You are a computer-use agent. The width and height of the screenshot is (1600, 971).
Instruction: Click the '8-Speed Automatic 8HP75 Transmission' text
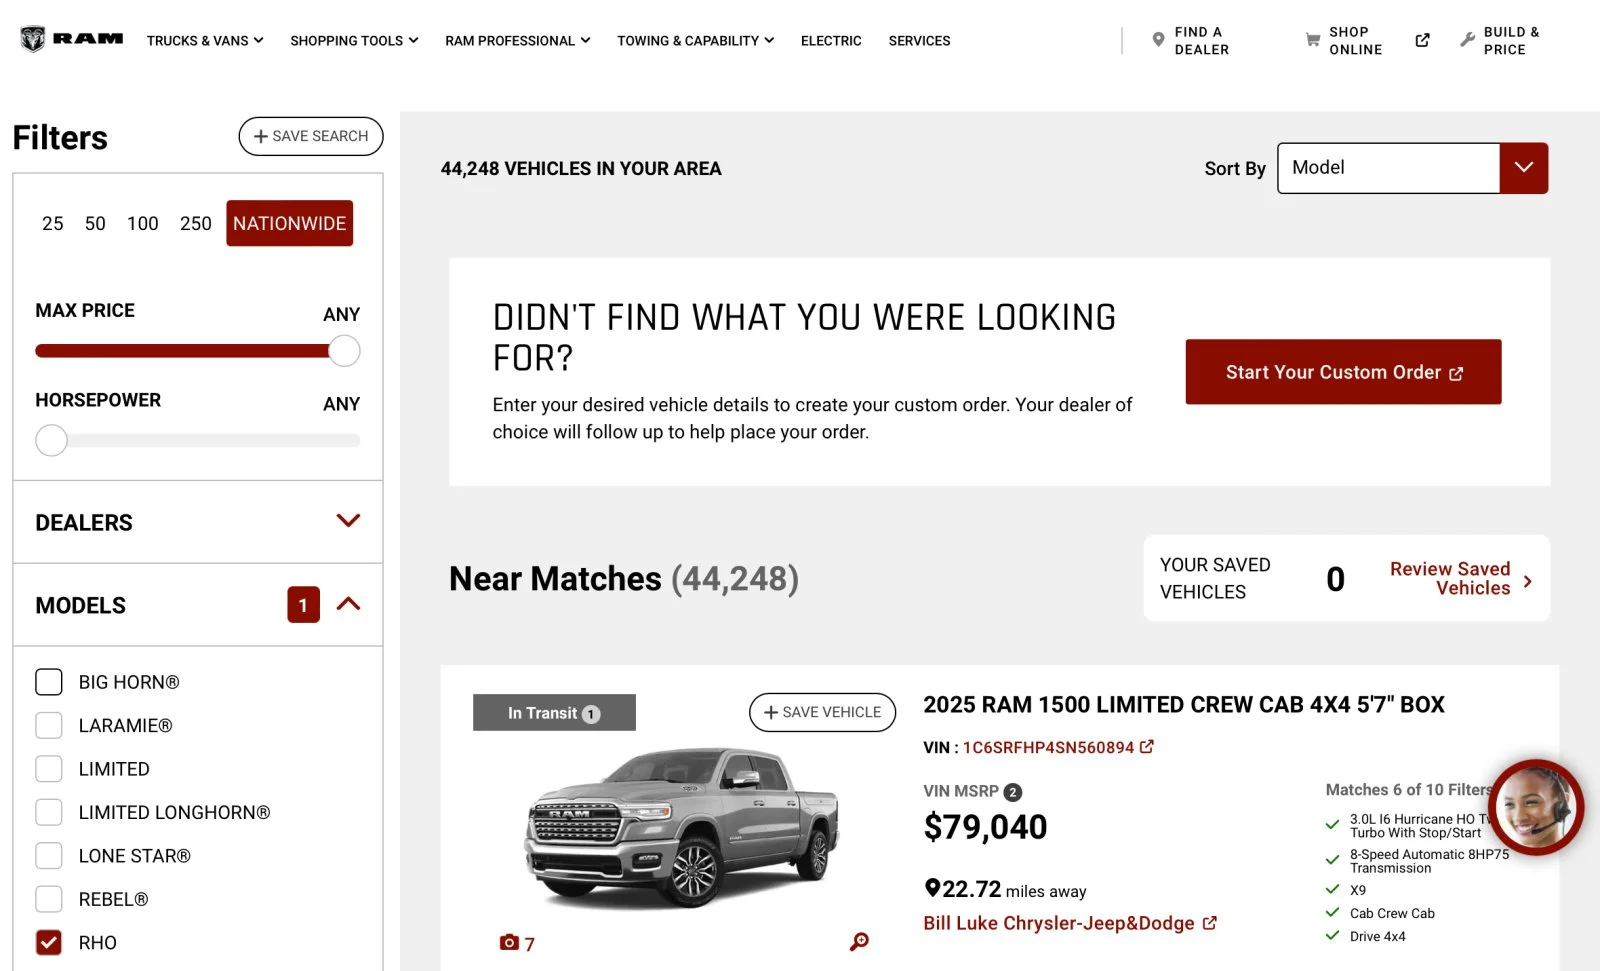click(1429, 861)
